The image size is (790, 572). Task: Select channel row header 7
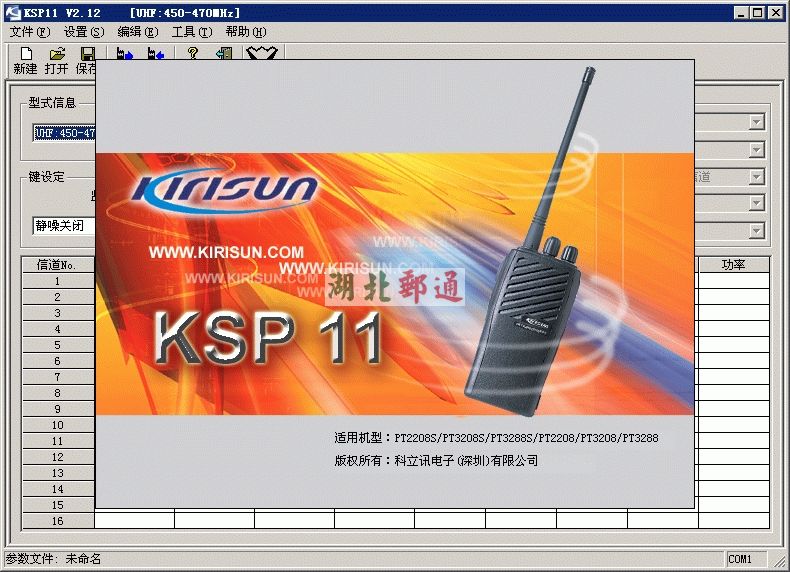(x=58, y=377)
